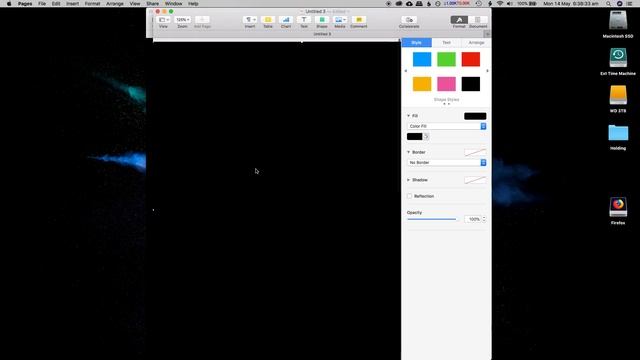
Task: Open the Zoom percentage dropdown
Action: tap(182, 20)
